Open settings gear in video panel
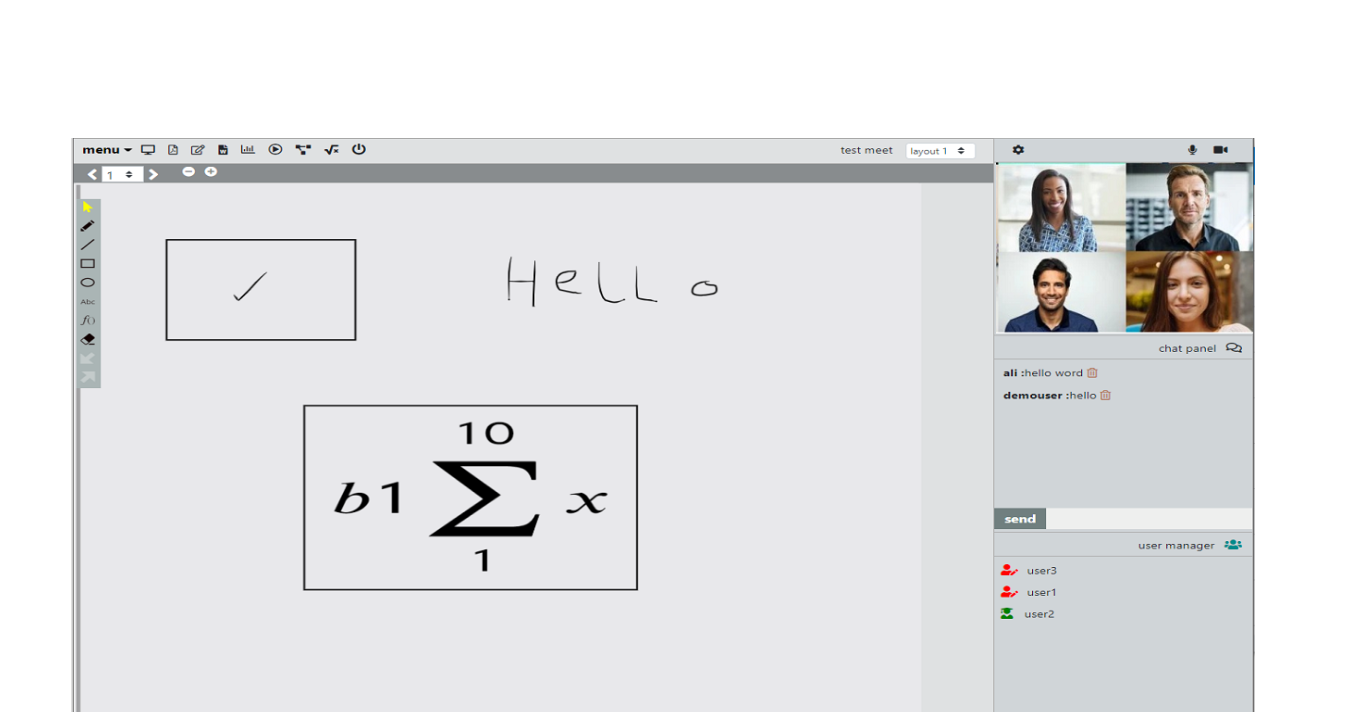 (1018, 150)
